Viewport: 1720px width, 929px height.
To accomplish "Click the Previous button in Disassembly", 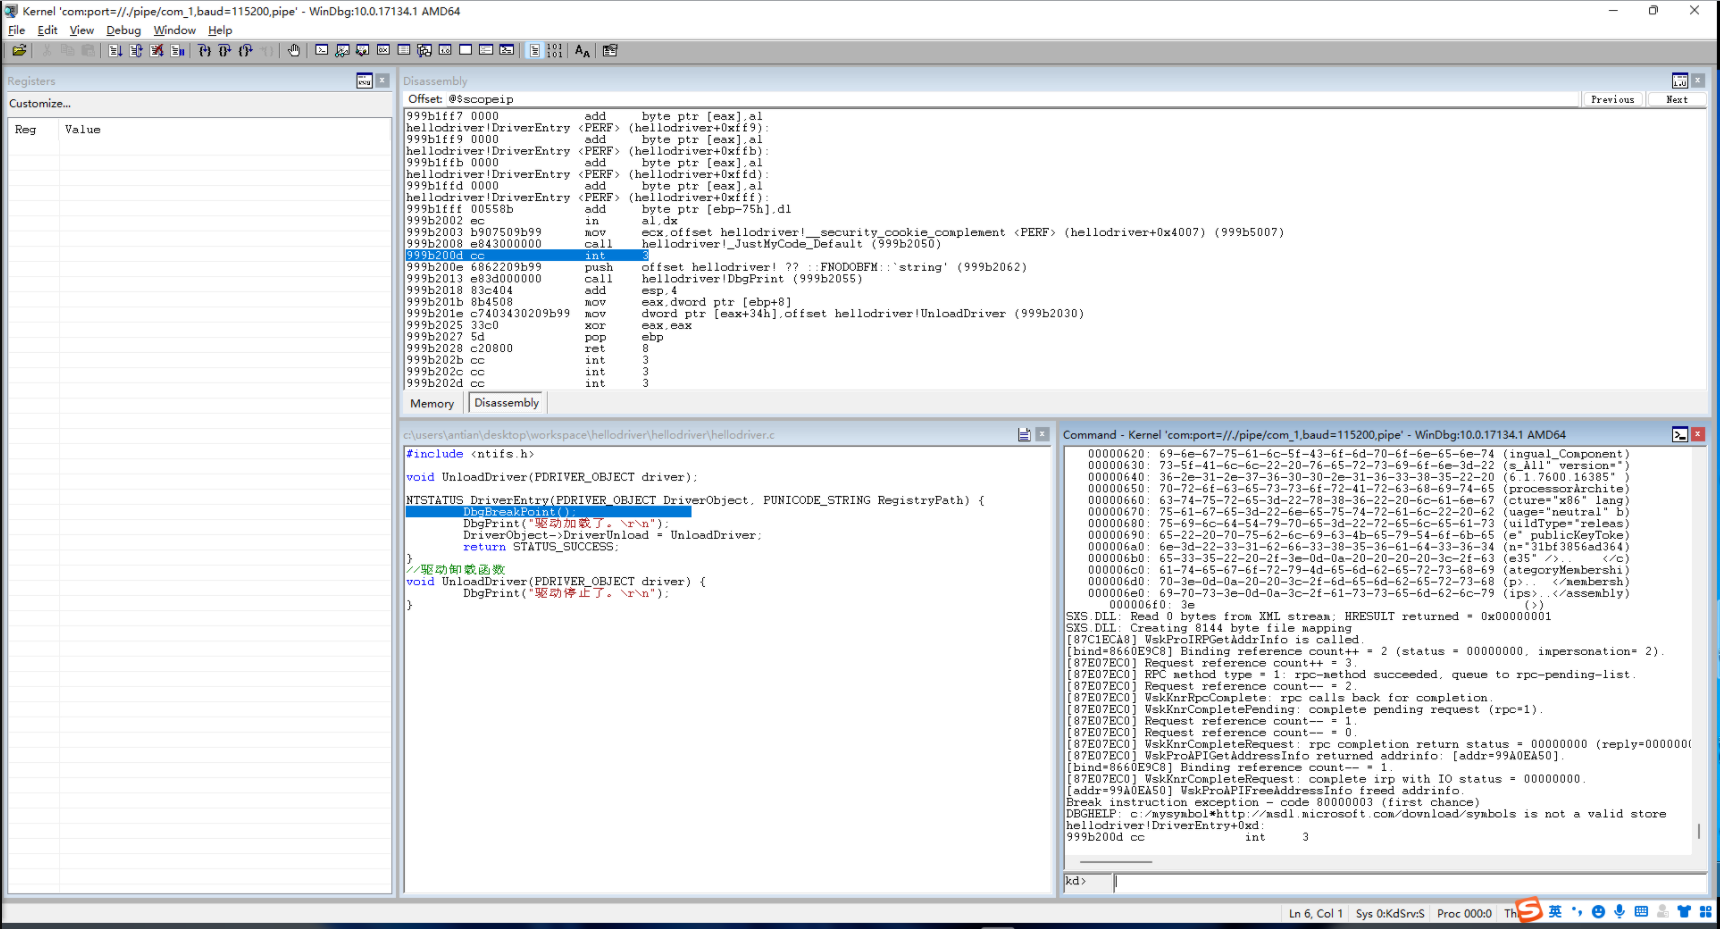I will pos(1612,100).
